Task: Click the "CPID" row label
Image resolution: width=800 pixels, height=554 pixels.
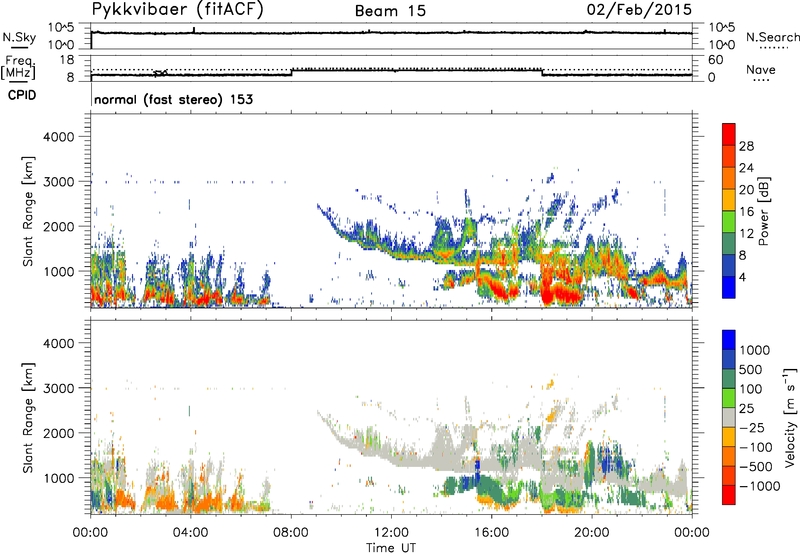Action: 22,95
